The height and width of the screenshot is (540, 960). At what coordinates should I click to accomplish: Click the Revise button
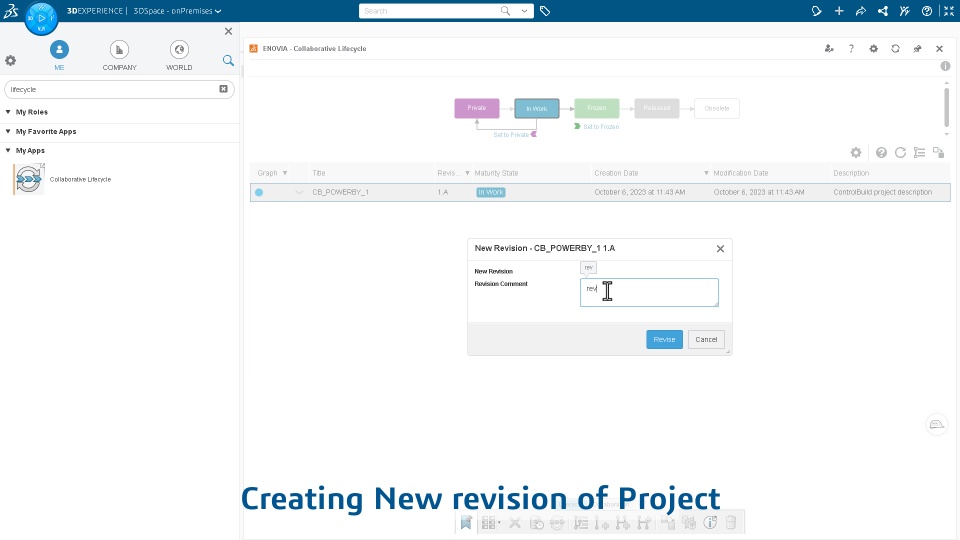pos(664,339)
